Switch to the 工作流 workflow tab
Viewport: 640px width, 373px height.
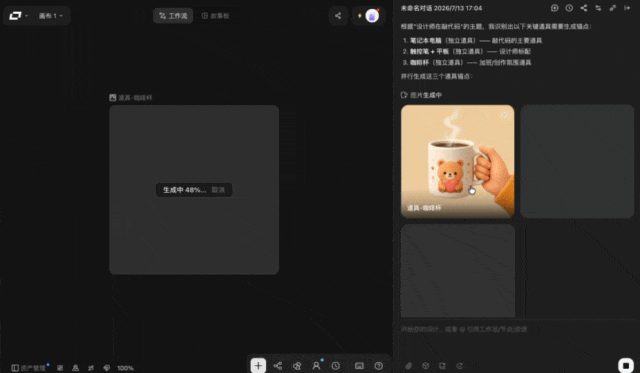pos(173,16)
